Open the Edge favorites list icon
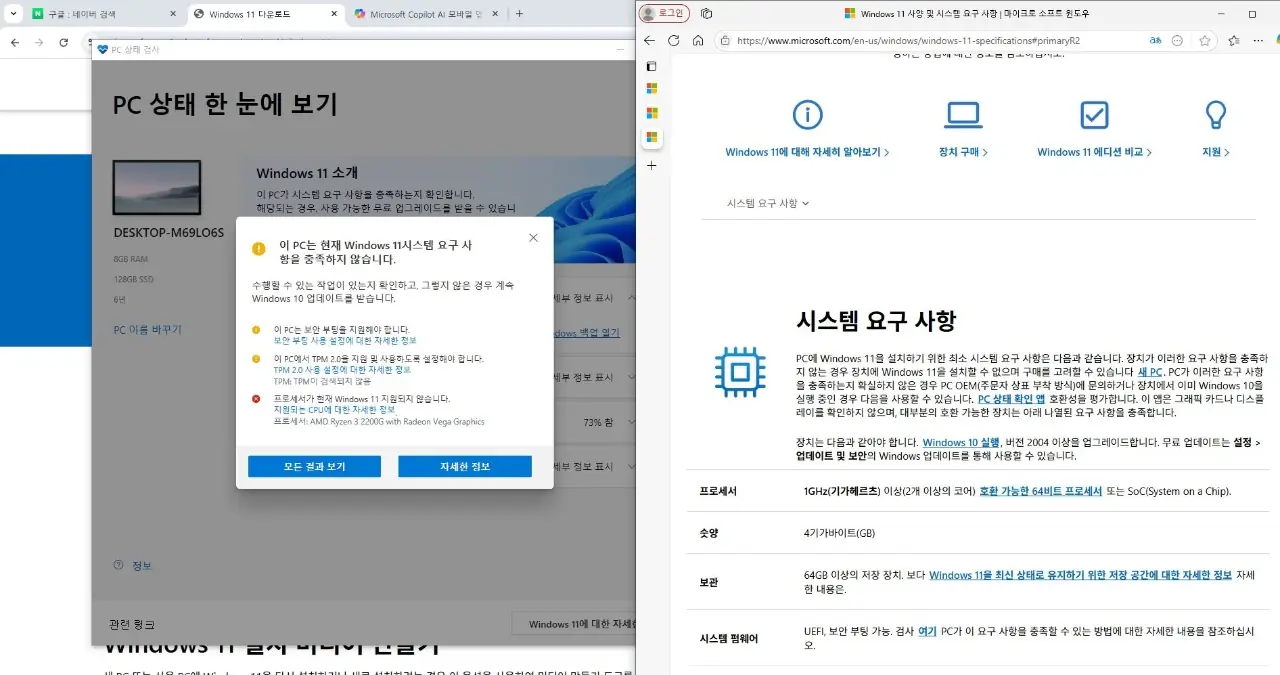 [1233, 41]
